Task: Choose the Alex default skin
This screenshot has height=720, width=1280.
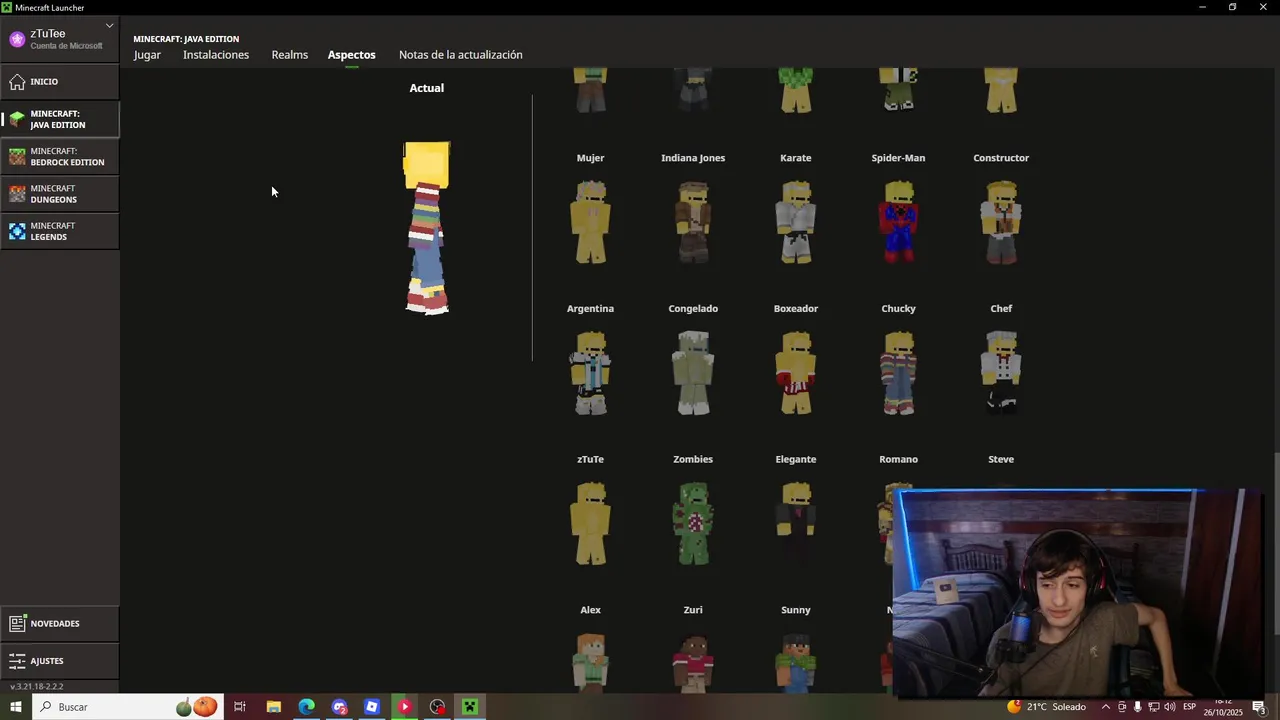Action: click(591, 662)
